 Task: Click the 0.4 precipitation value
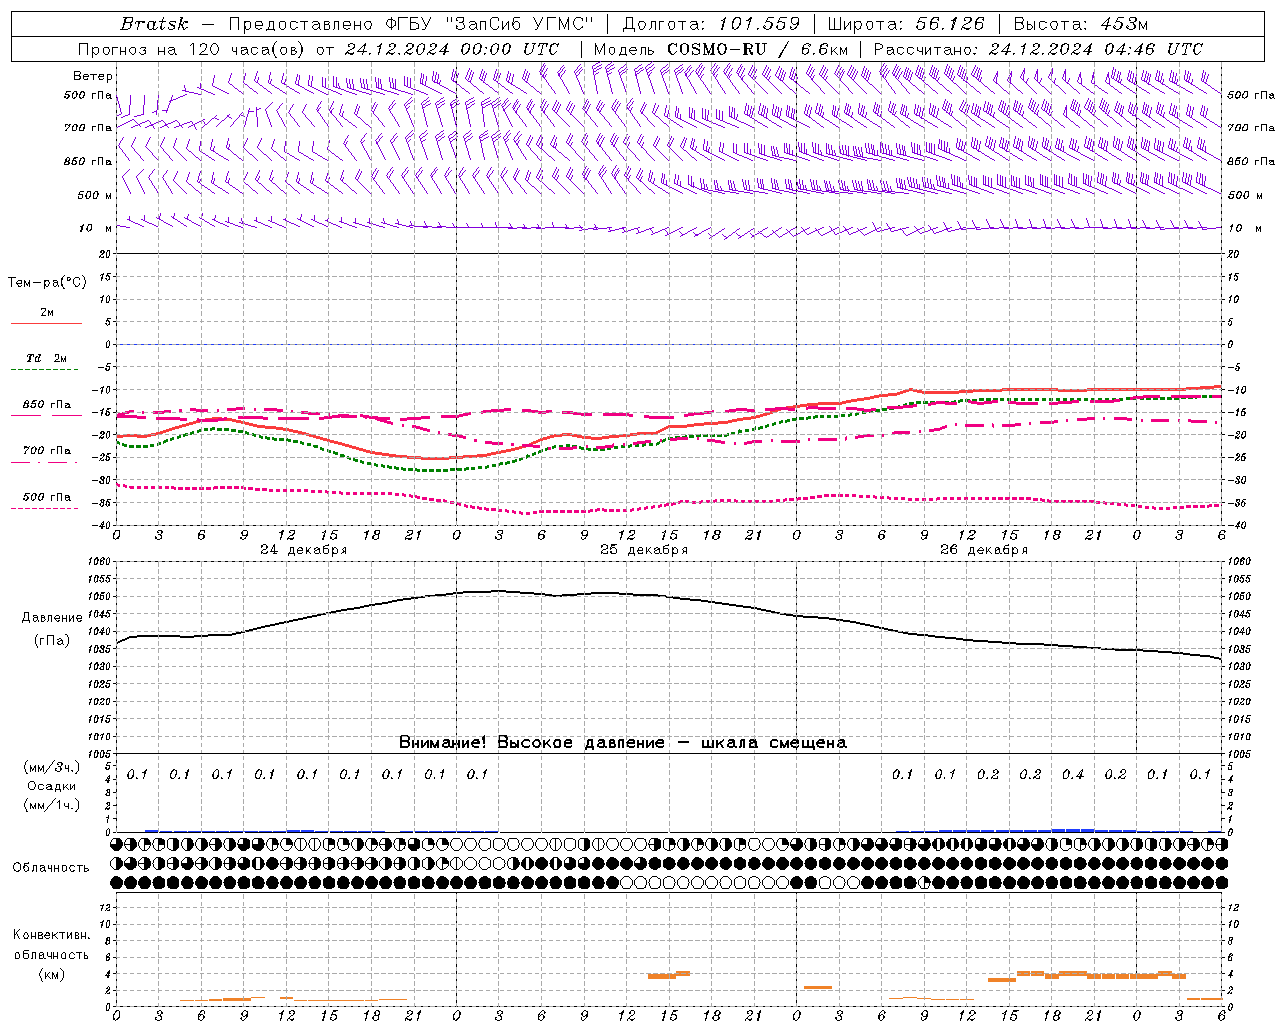click(x=1072, y=774)
